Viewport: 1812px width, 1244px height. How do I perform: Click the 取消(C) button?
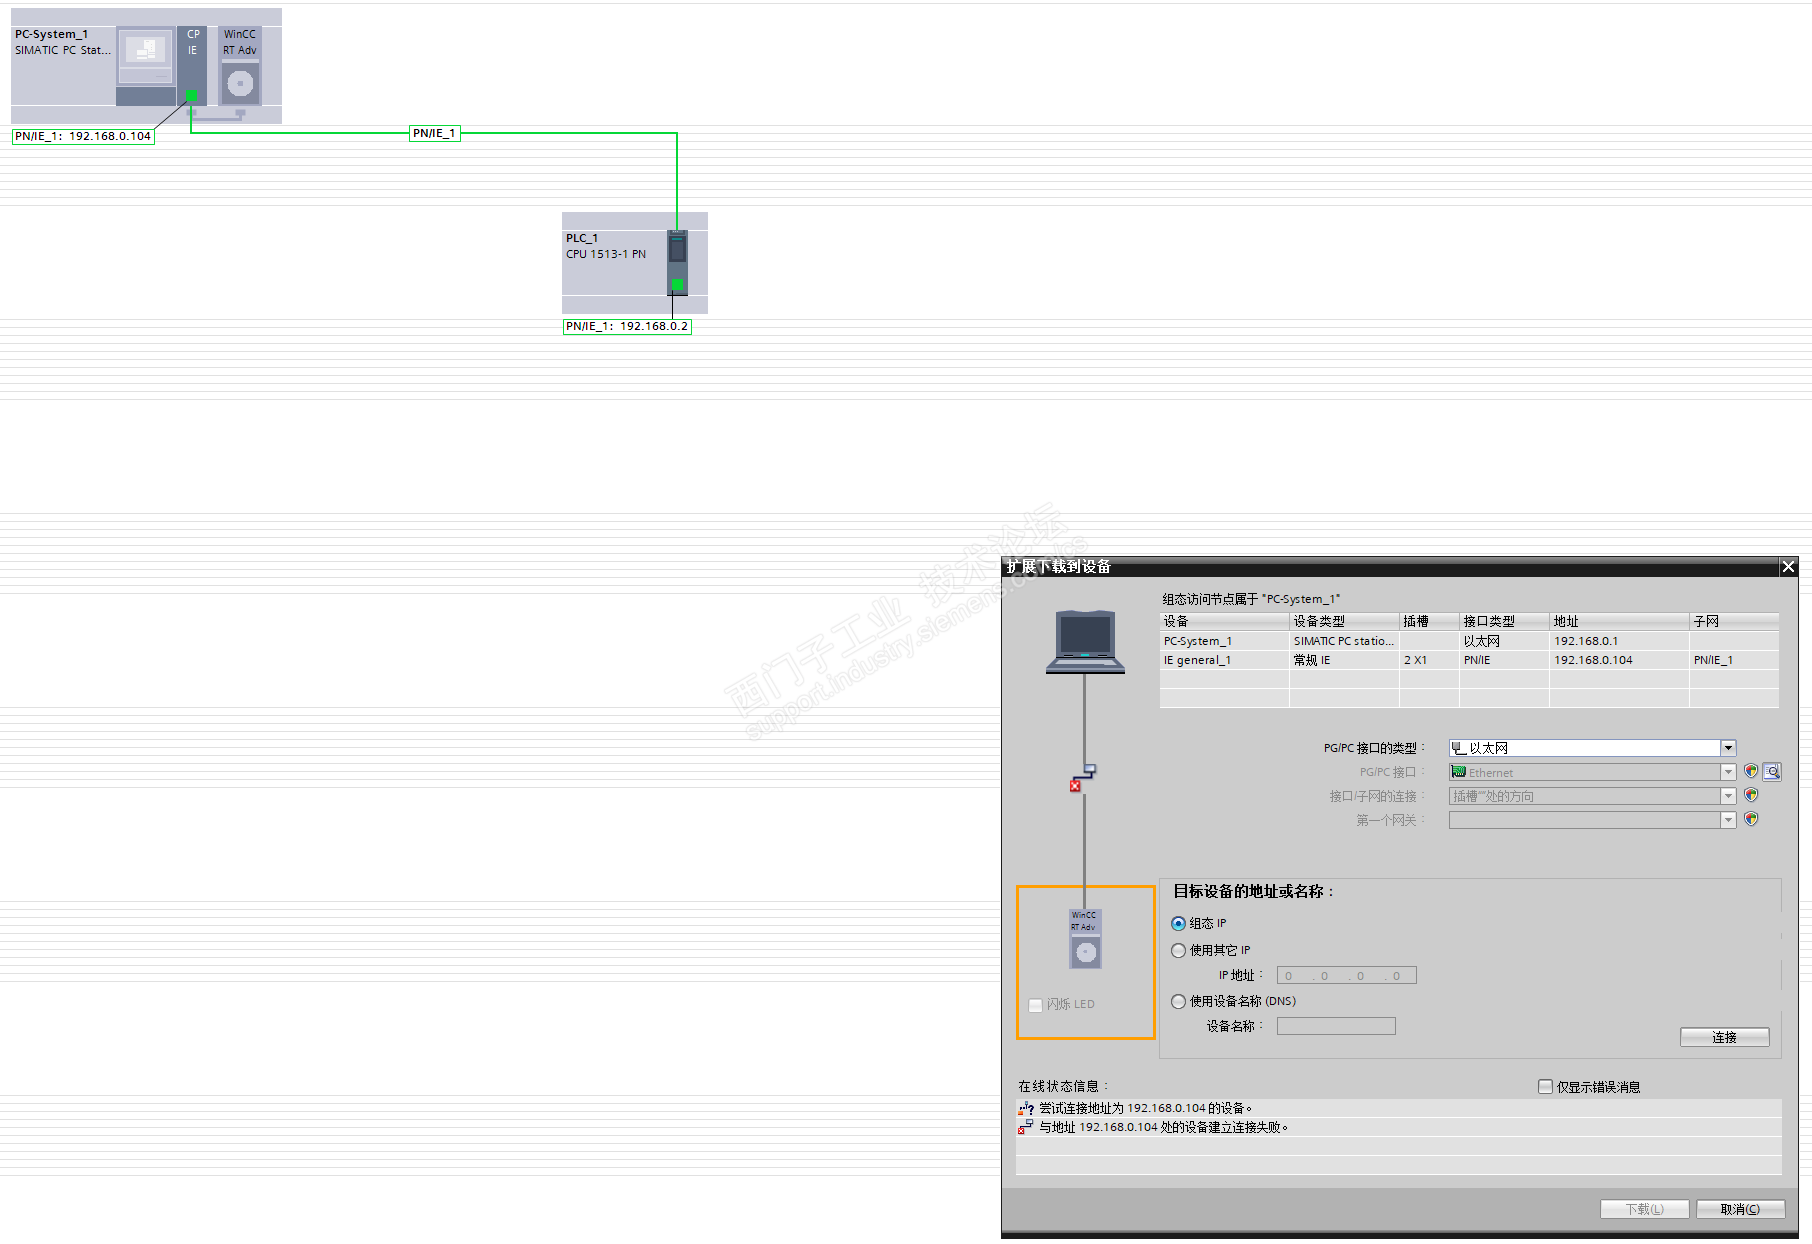click(1741, 1209)
